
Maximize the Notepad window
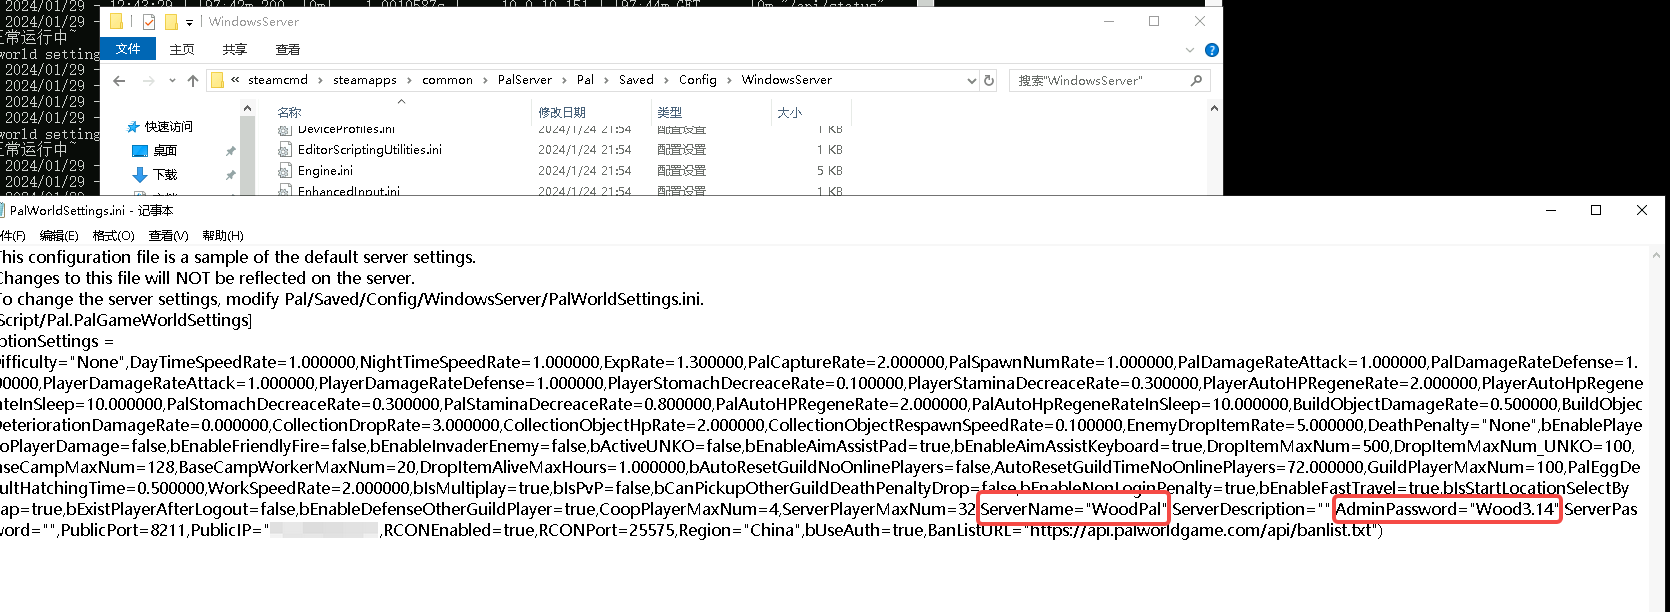1596,210
